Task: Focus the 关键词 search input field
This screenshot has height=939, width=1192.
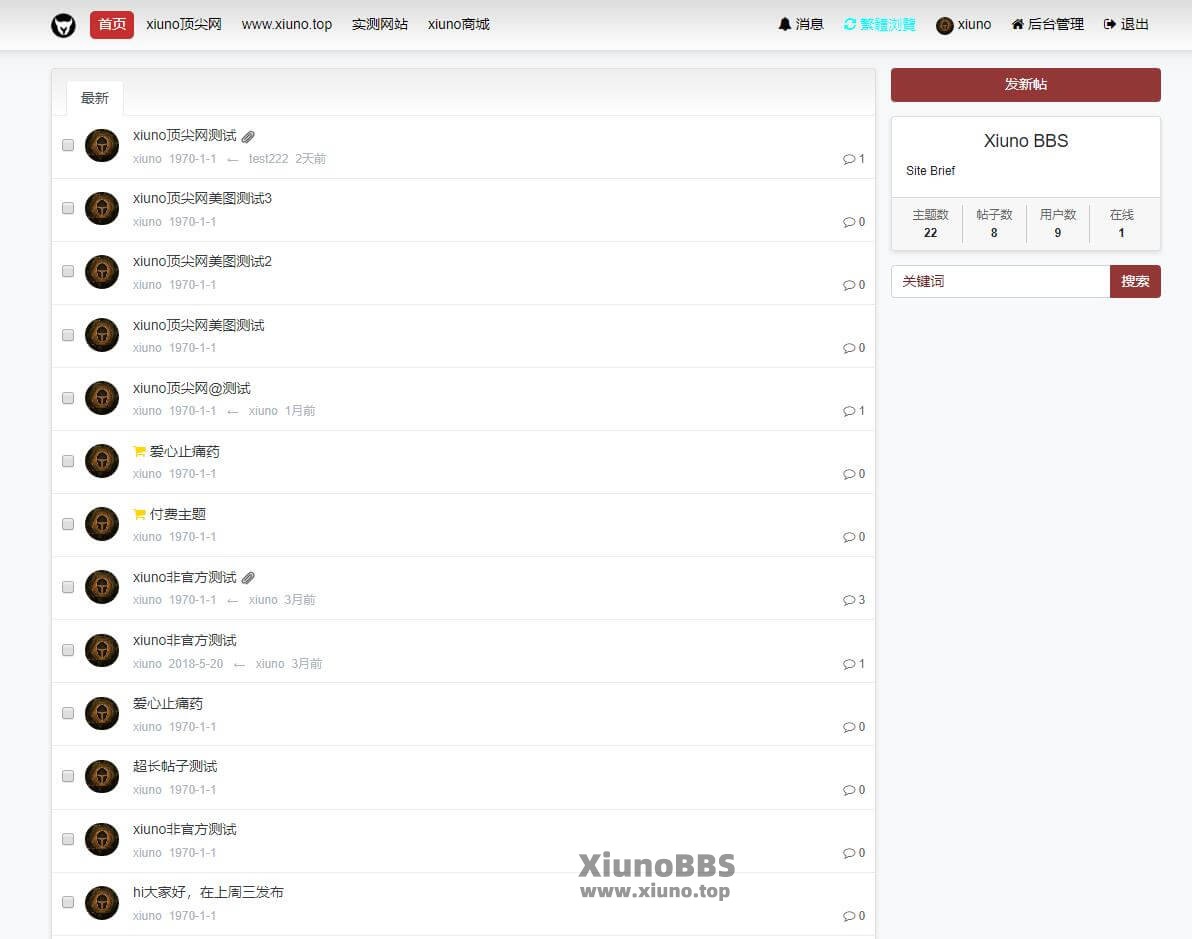Action: point(1000,281)
